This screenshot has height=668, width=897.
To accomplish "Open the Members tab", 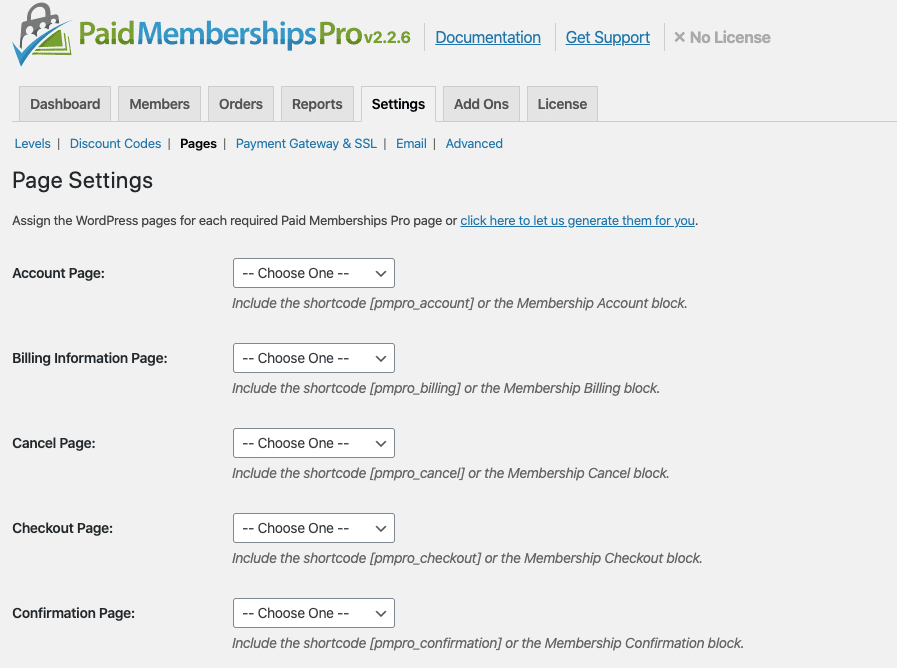I will click(159, 104).
